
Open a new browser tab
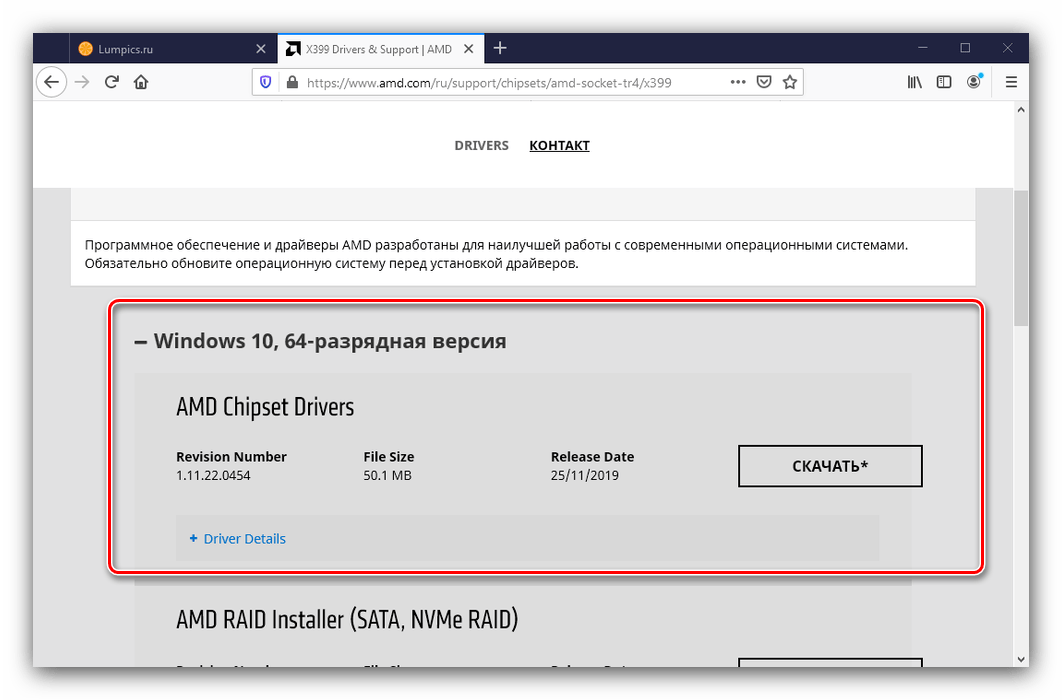(x=500, y=48)
